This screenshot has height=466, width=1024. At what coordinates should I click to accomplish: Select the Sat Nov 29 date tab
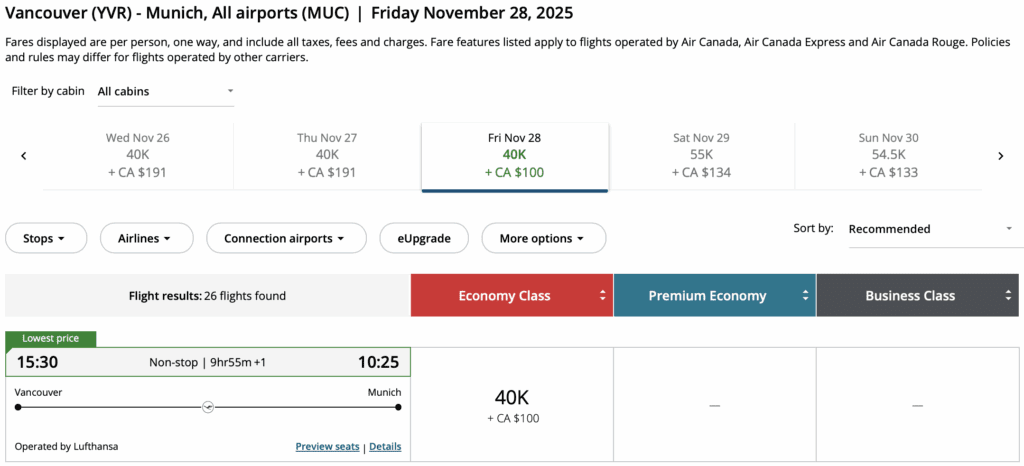click(701, 155)
